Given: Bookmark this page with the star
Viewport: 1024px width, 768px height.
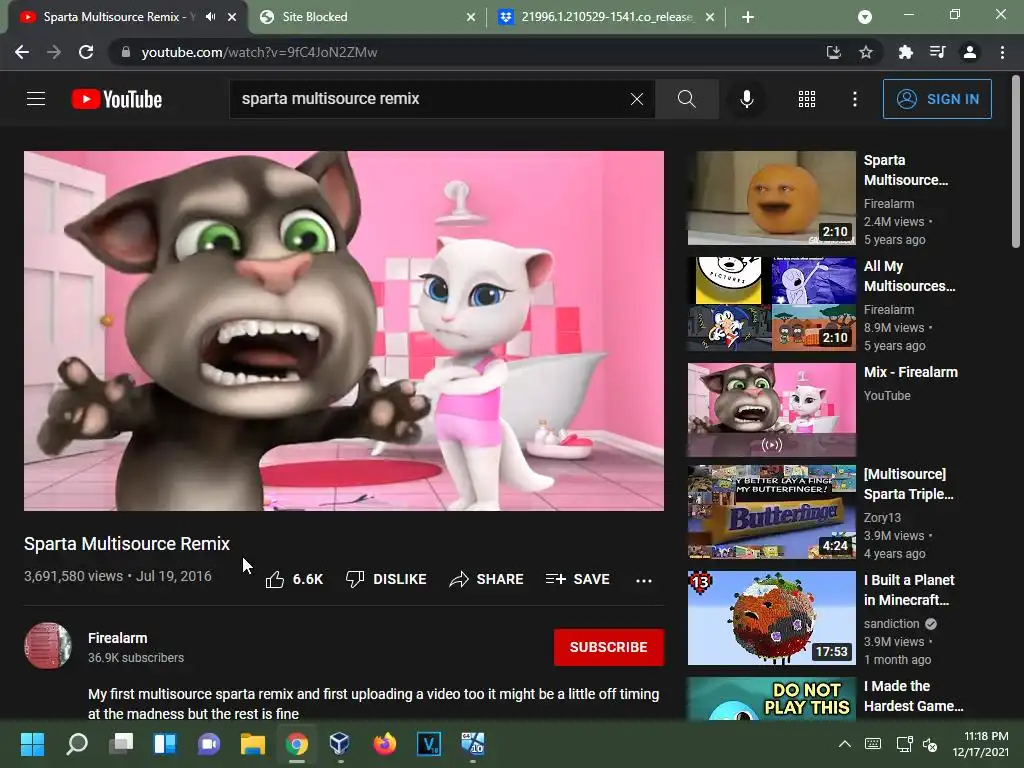Looking at the screenshot, I should [865, 52].
